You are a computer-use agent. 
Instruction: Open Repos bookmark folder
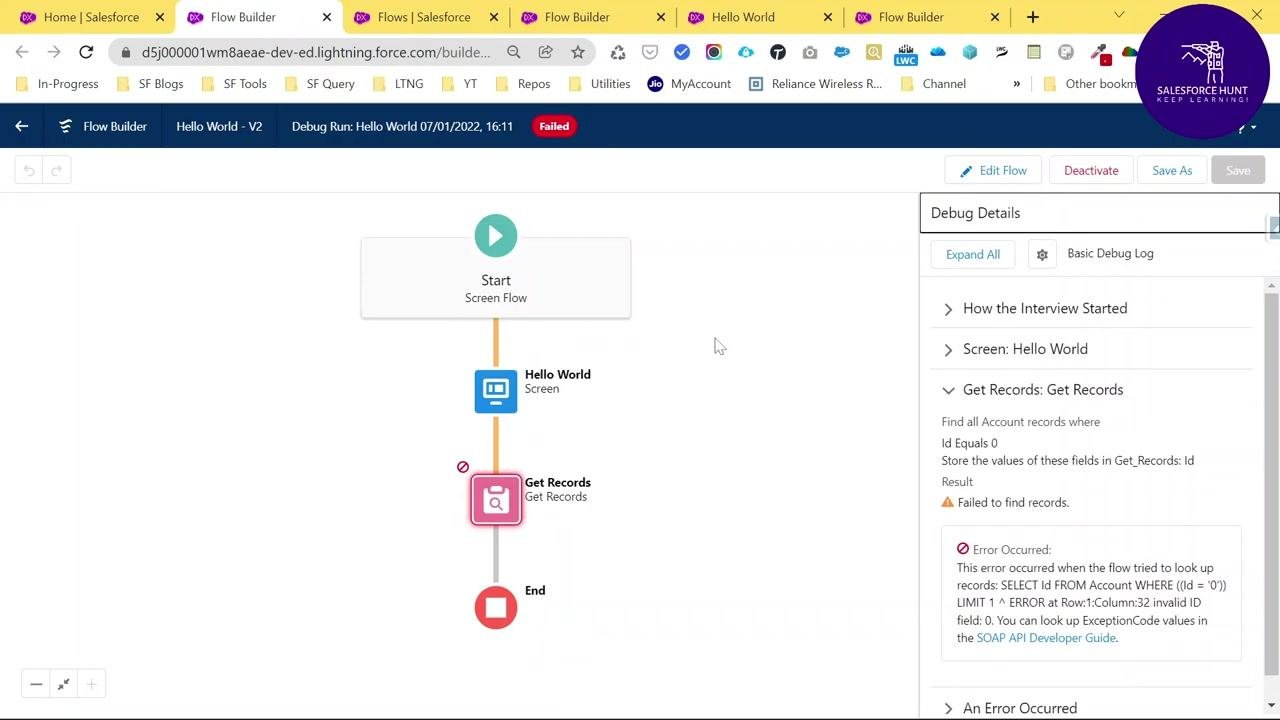pos(523,84)
